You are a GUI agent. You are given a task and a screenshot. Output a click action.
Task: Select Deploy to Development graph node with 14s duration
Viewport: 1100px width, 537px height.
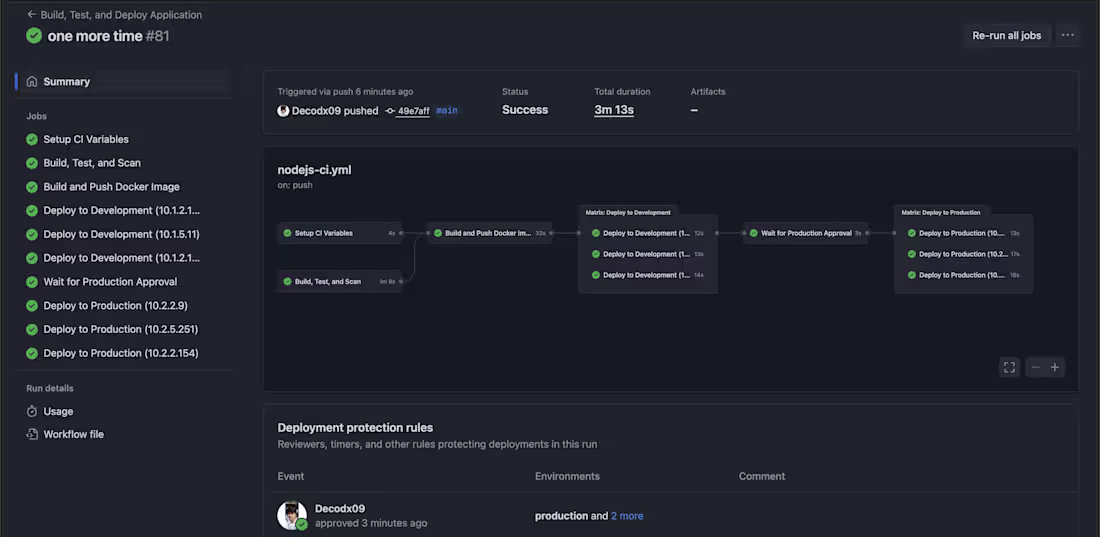648,275
